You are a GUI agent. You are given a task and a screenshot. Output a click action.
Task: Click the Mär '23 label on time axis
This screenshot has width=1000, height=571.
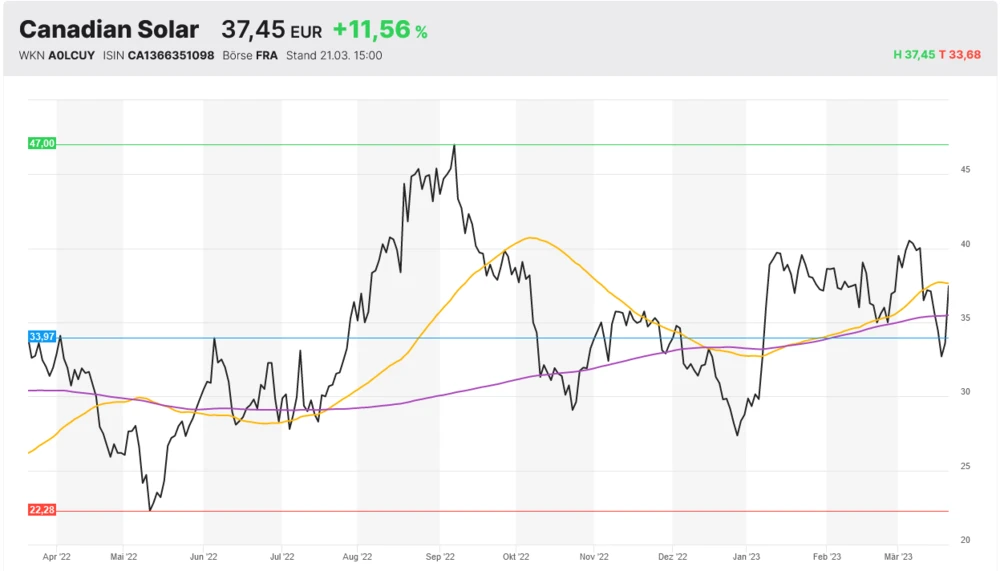coord(899,556)
